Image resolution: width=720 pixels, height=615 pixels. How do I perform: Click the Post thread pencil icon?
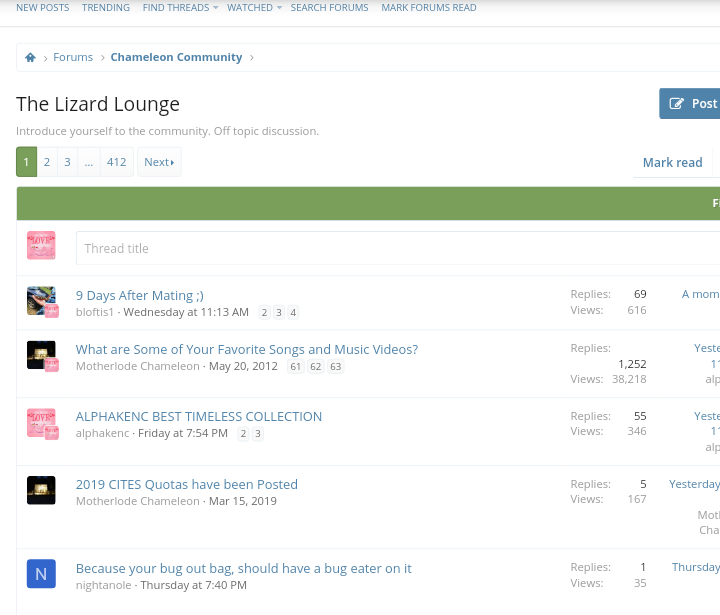(x=677, y=104)
